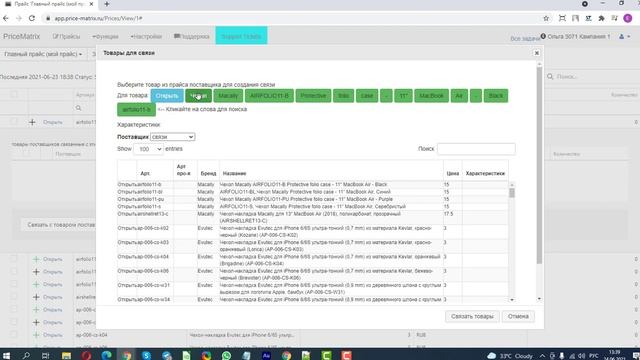Select the 'case' search word tag
This screenshot has width=640, height=360.
click(x=367, y=96)
